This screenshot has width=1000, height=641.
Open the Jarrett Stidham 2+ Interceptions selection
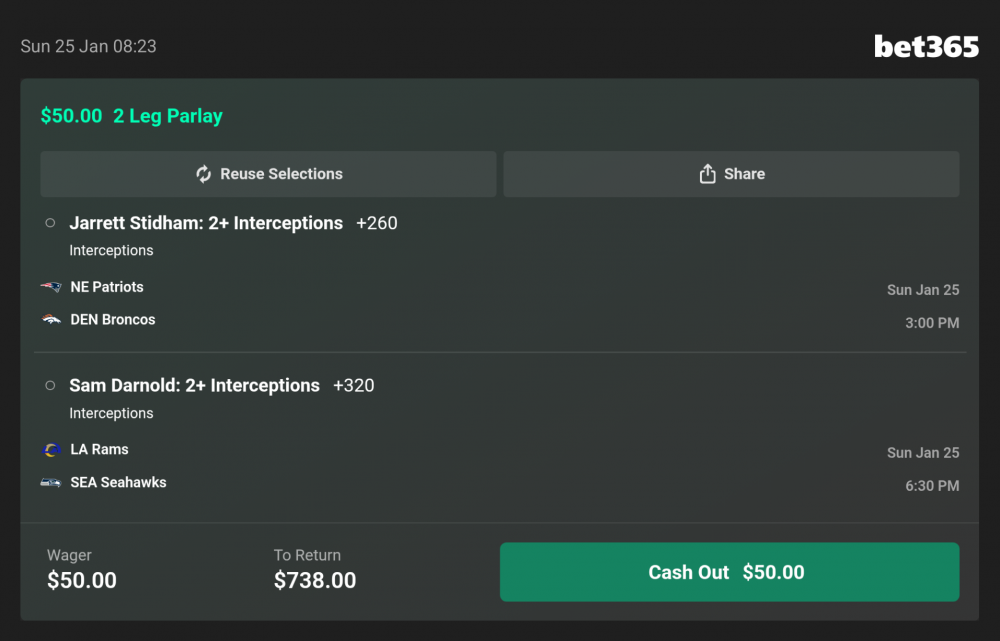pos(206,223)
